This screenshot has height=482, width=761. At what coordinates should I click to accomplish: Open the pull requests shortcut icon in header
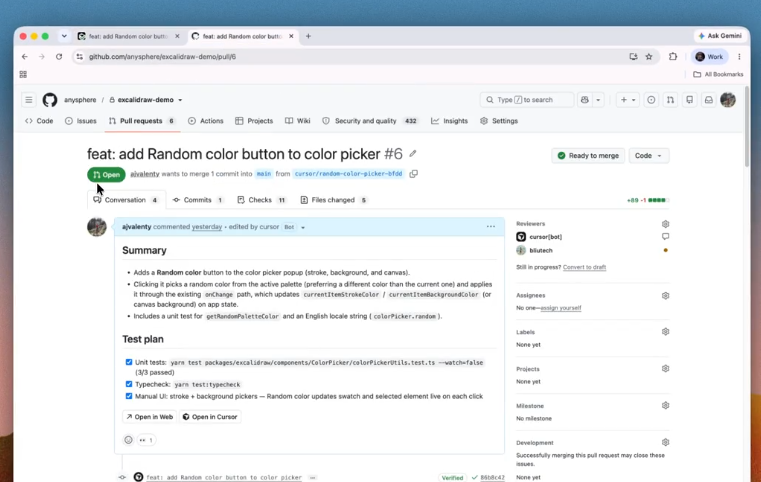(x=670, y=100)
